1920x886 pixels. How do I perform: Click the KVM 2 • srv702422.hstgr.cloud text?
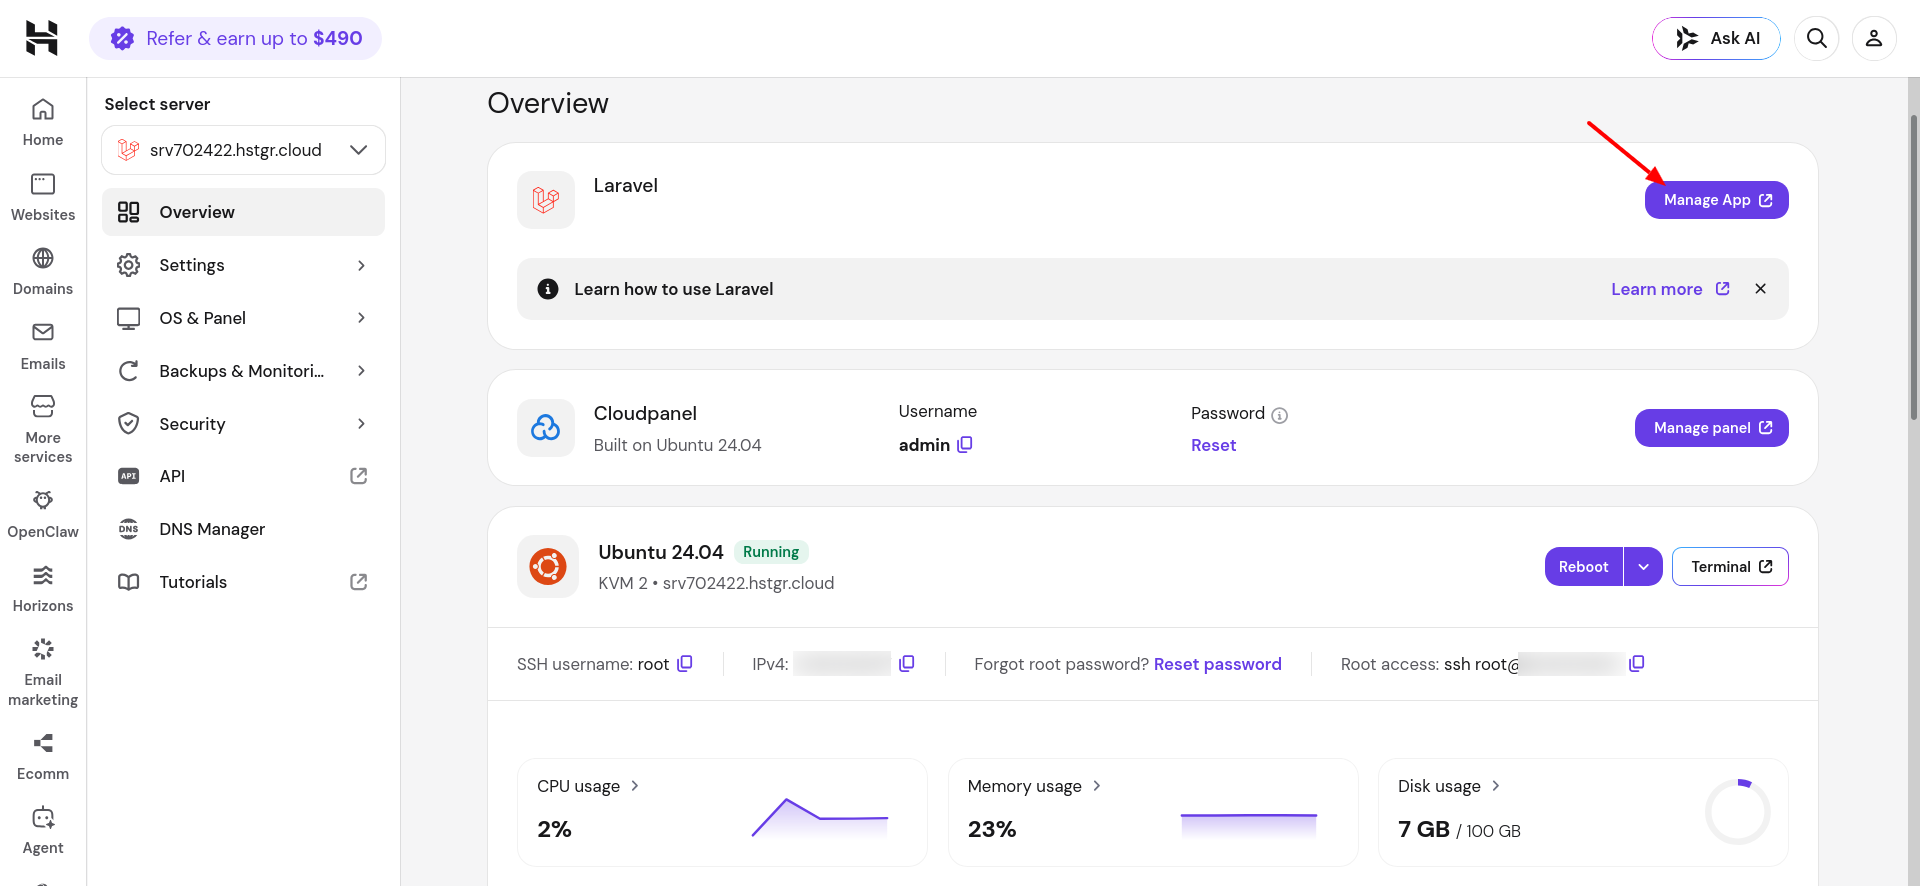716,583
